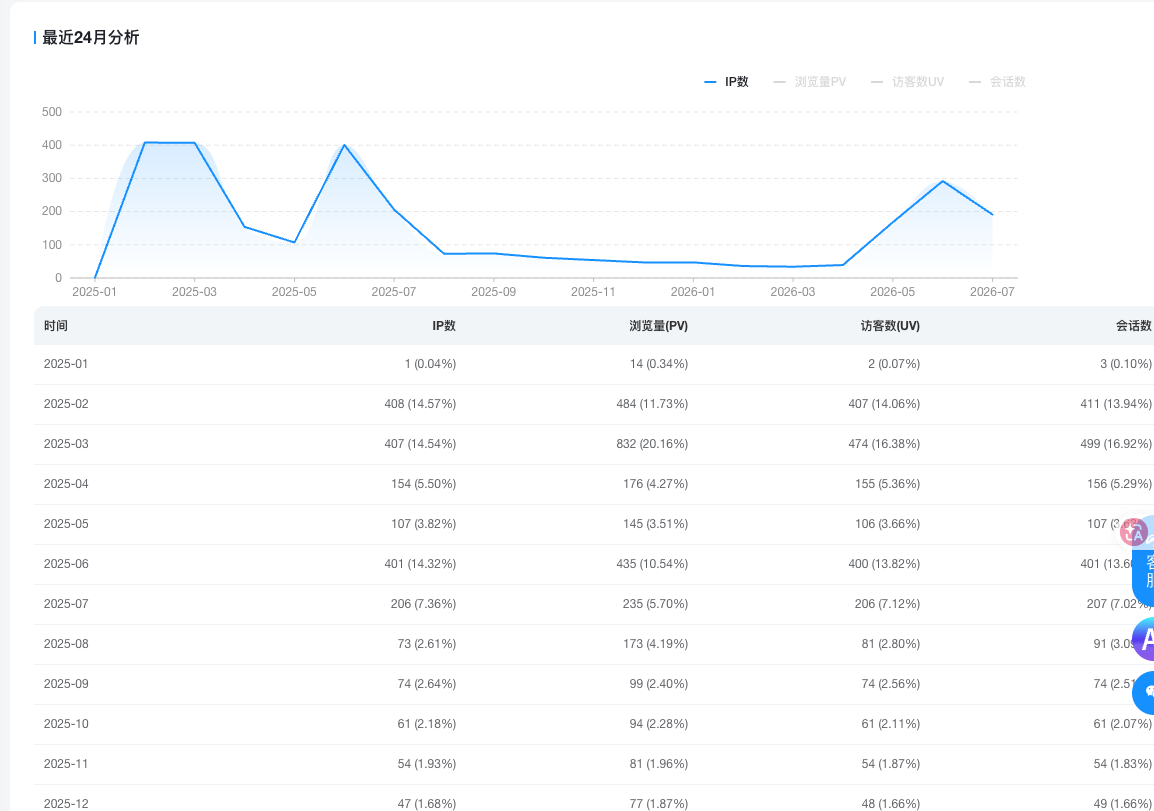Toggle the IP数 series in chart legend
Screen dimensions: 1154x811
point(726,82)
